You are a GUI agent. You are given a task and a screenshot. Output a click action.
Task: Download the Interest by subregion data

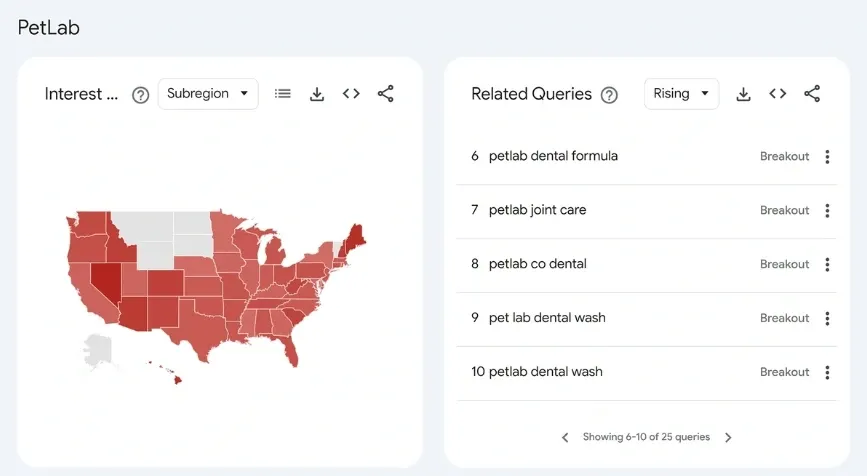pos(317,94)
